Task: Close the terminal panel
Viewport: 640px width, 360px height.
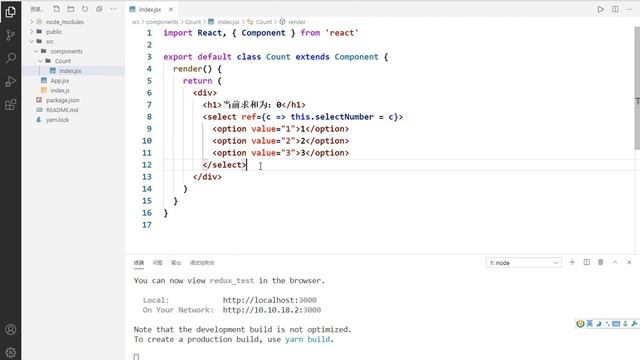Action: (x=629, y=262)
